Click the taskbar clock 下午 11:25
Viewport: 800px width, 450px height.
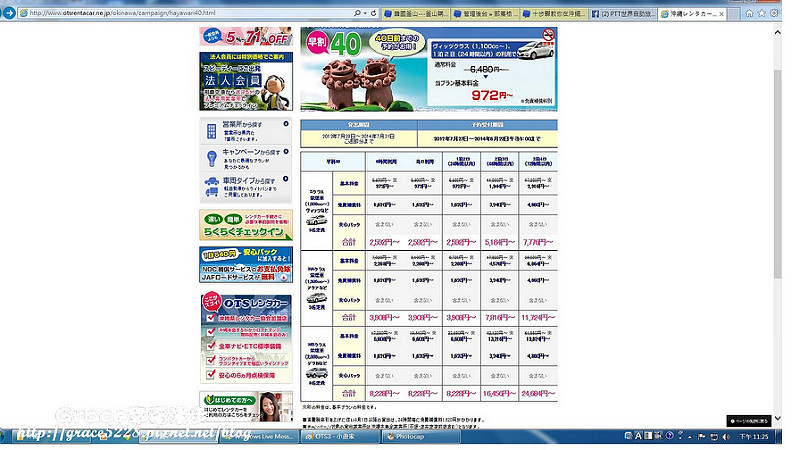click(x=754, y=437)
